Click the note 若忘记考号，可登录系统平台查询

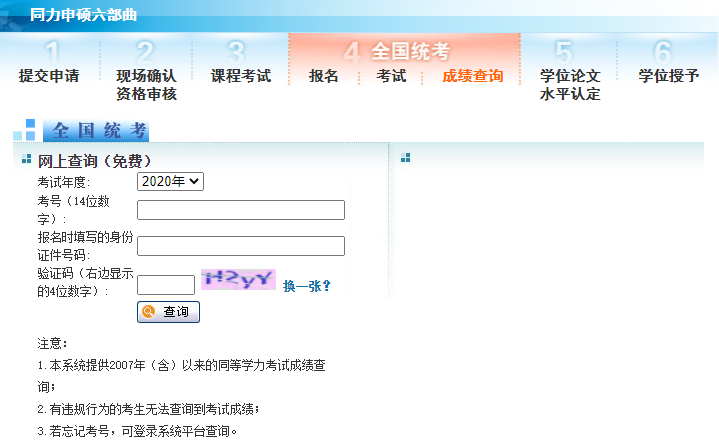[138, 431]
